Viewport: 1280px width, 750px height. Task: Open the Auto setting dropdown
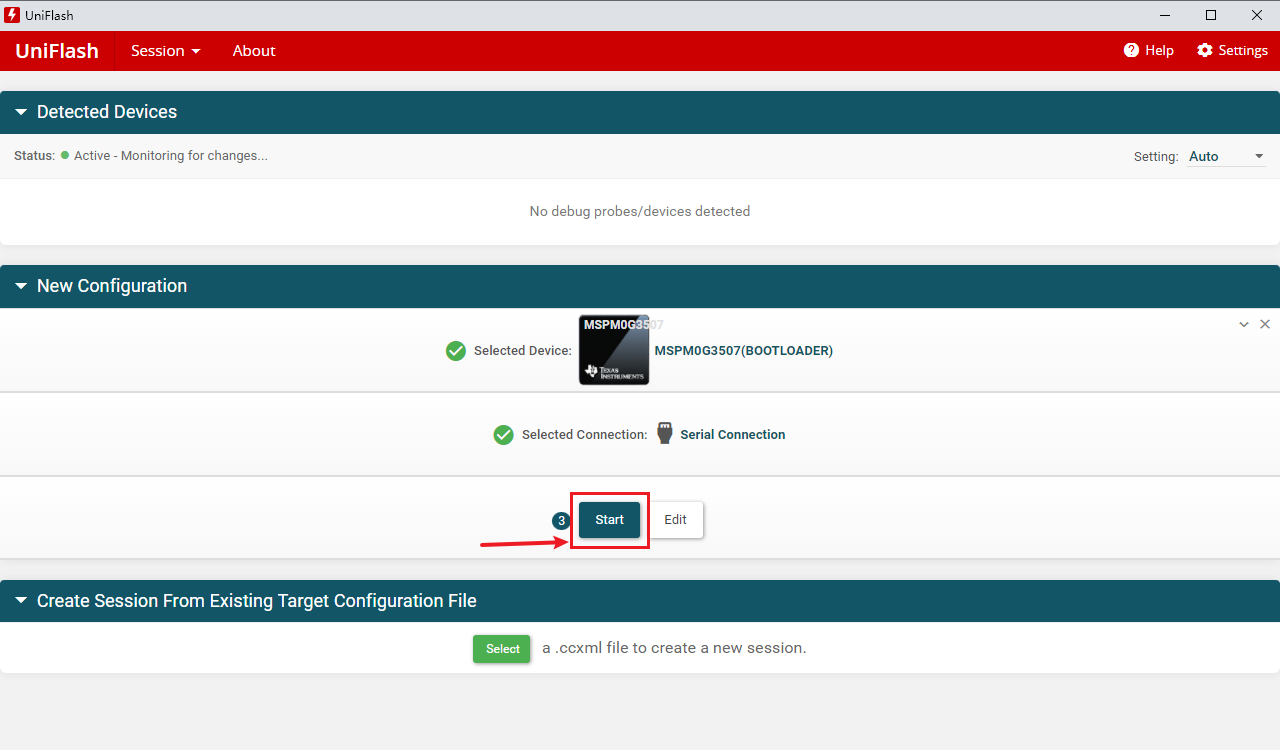click(1227, 156)
